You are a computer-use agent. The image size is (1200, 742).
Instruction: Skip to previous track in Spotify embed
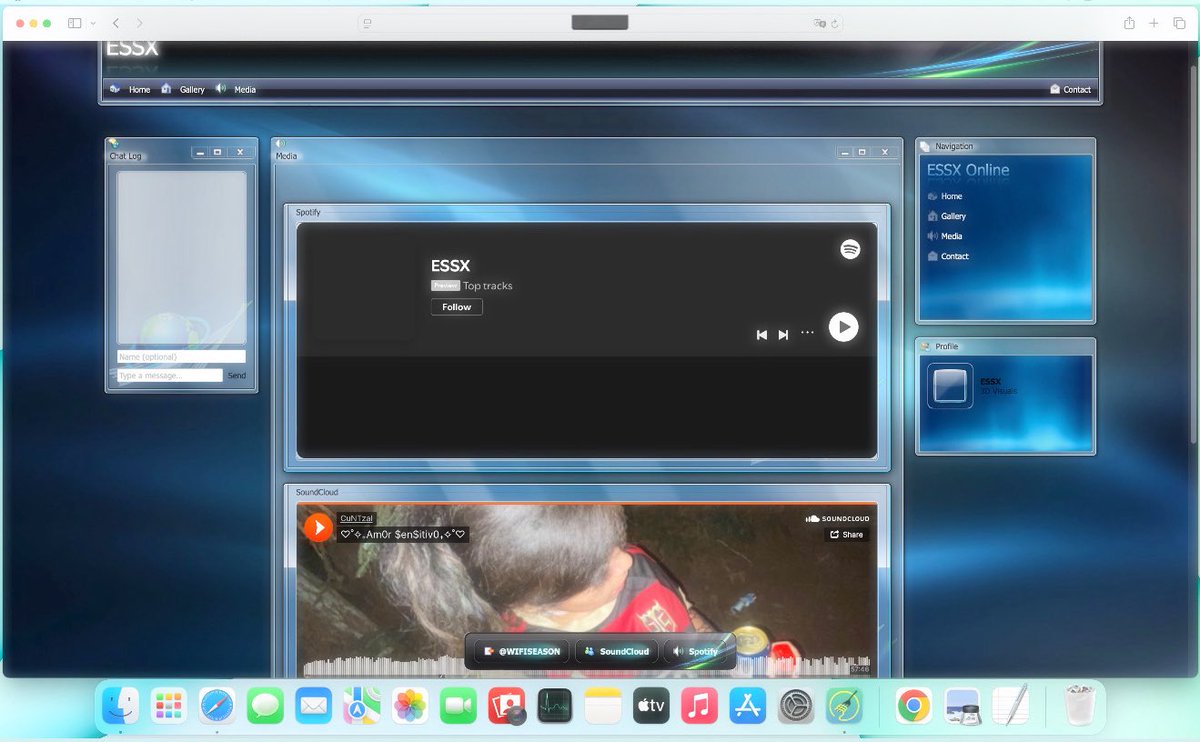761,335
